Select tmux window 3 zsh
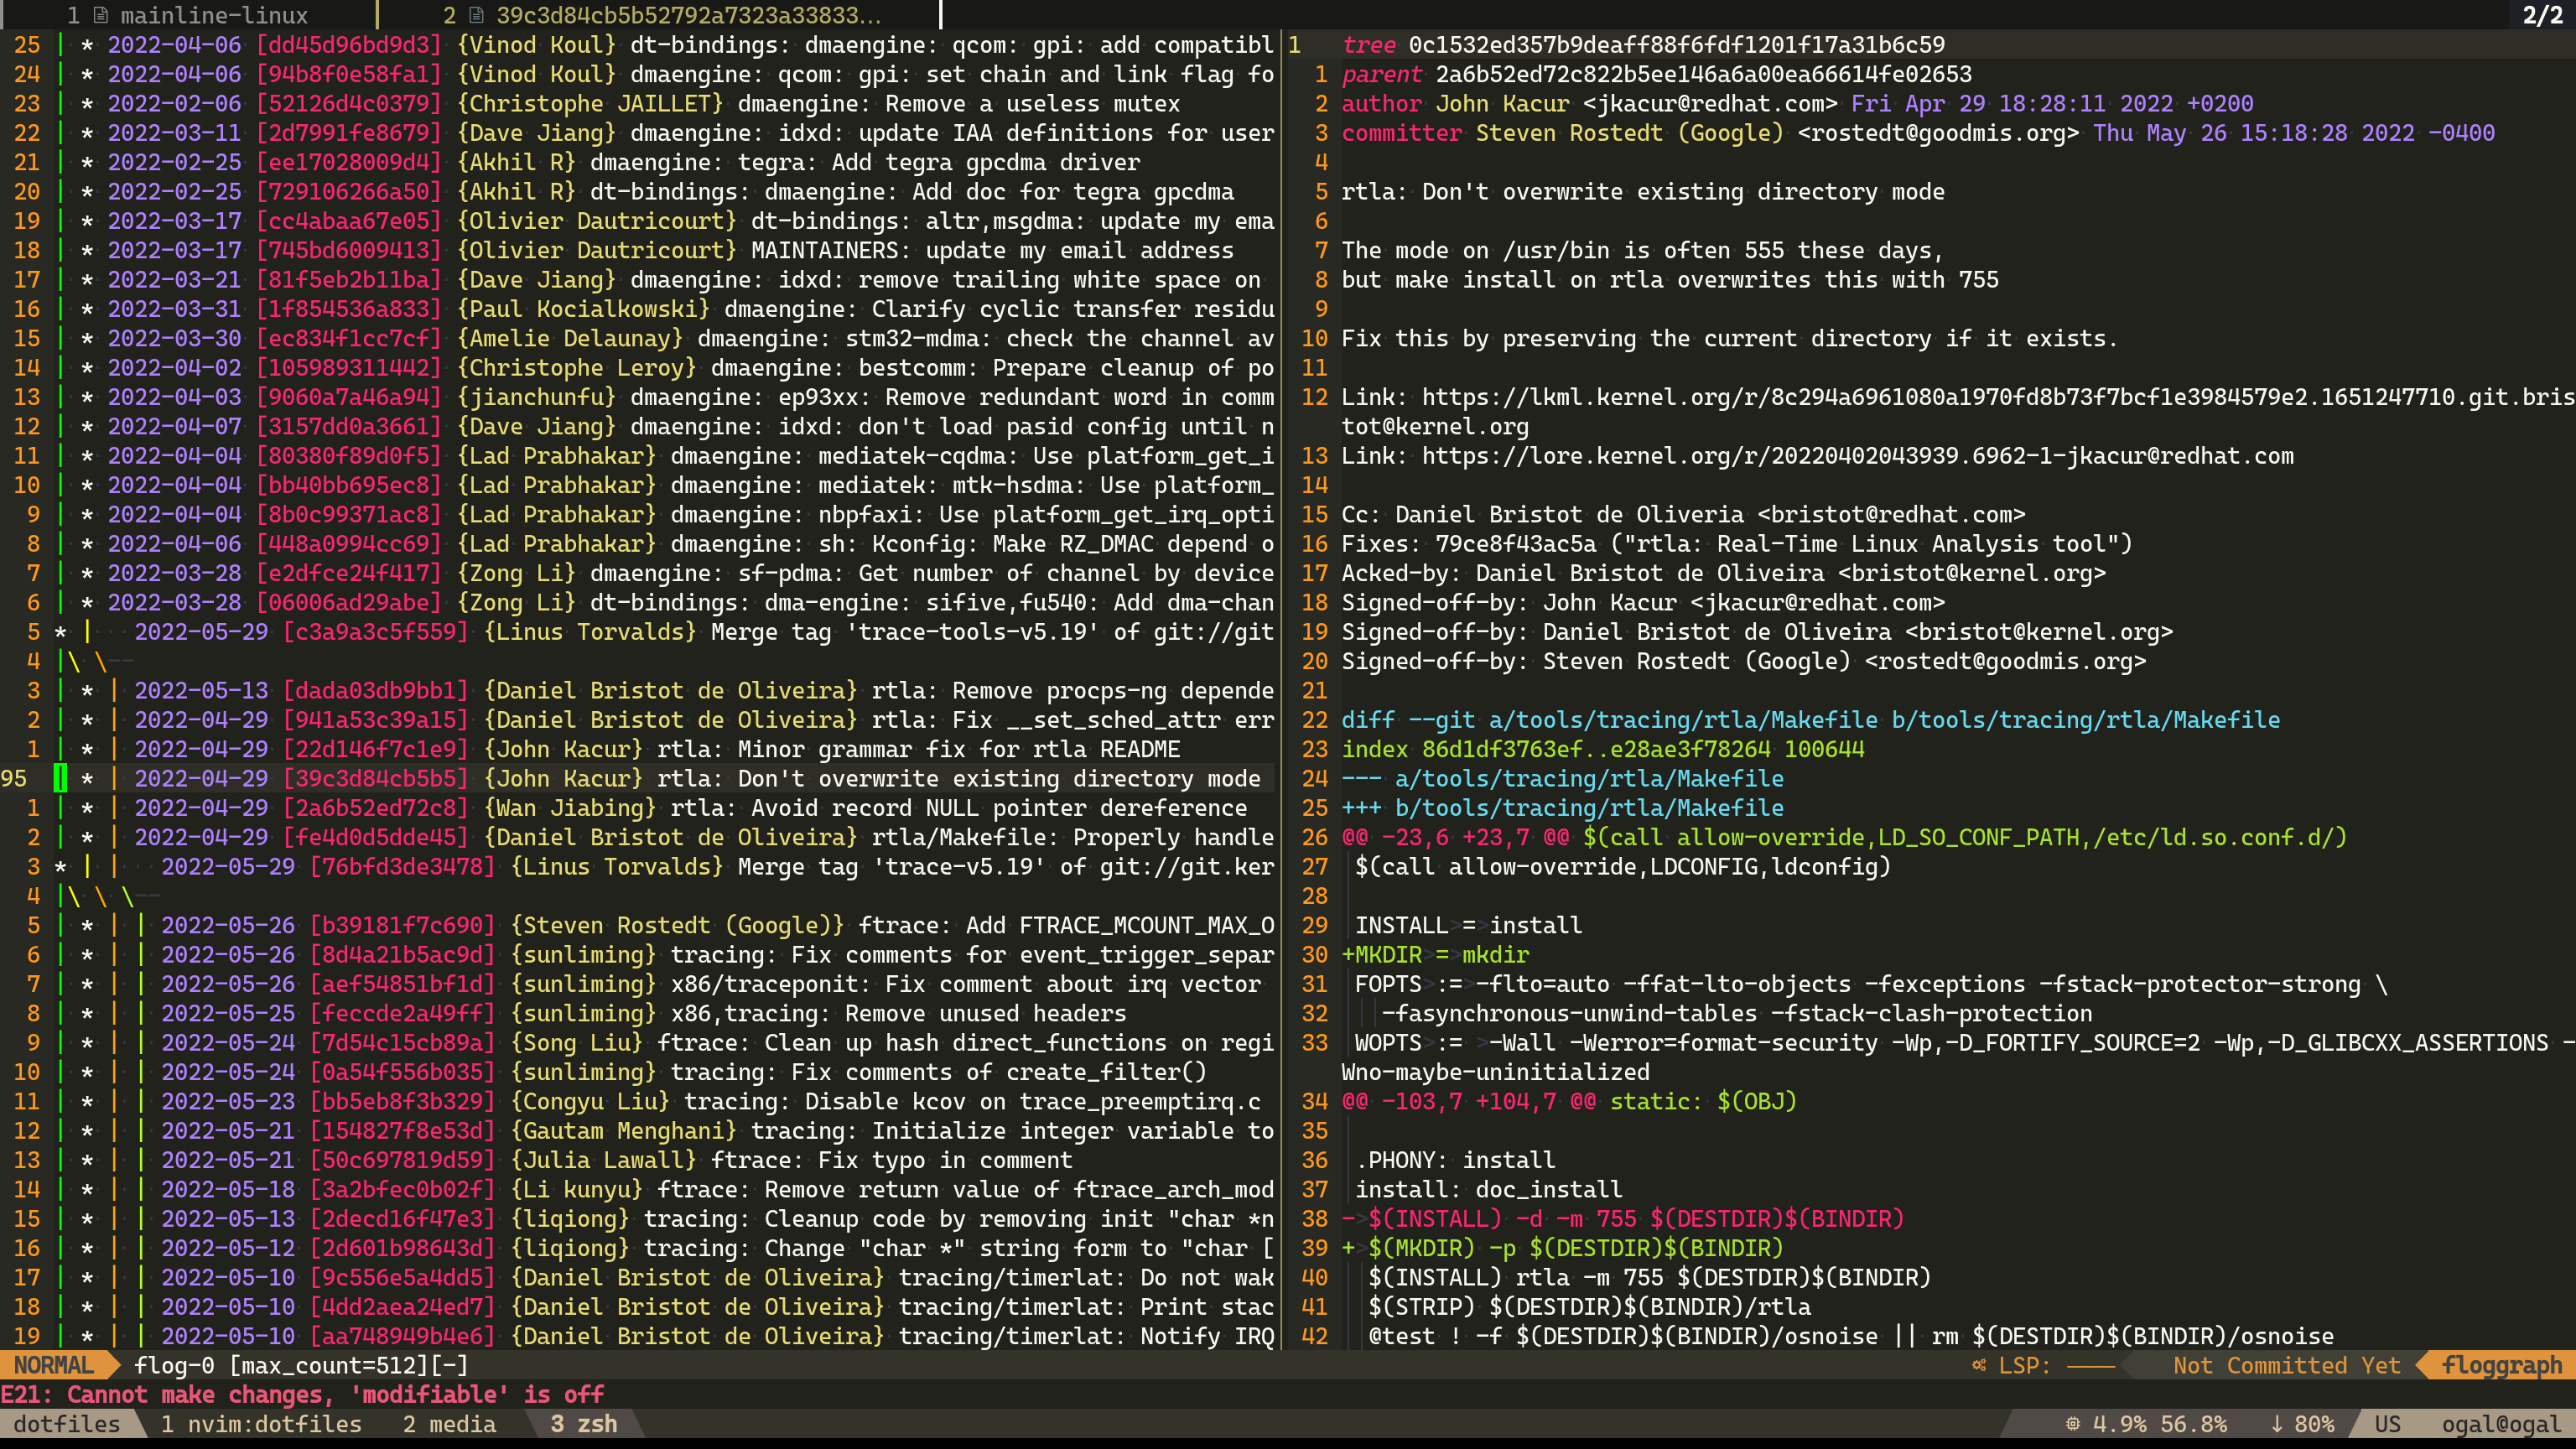This screenshot has width=2576, height=1449. click(583, 1424)
